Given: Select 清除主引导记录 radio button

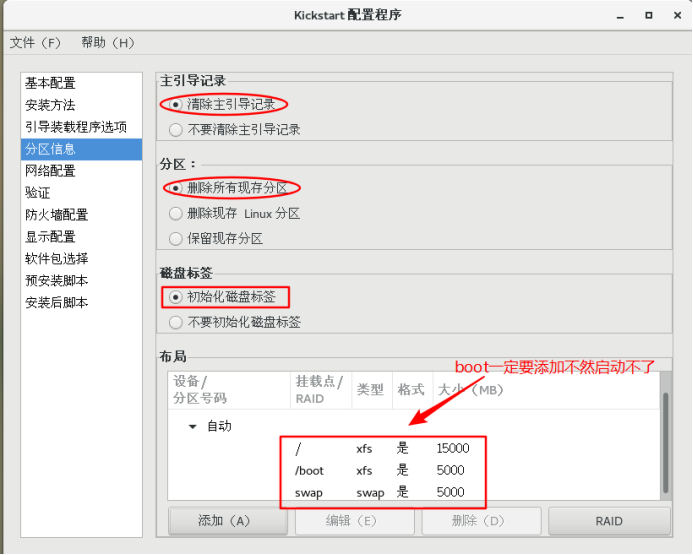Looking at the screenshot, I should (175, 105).
